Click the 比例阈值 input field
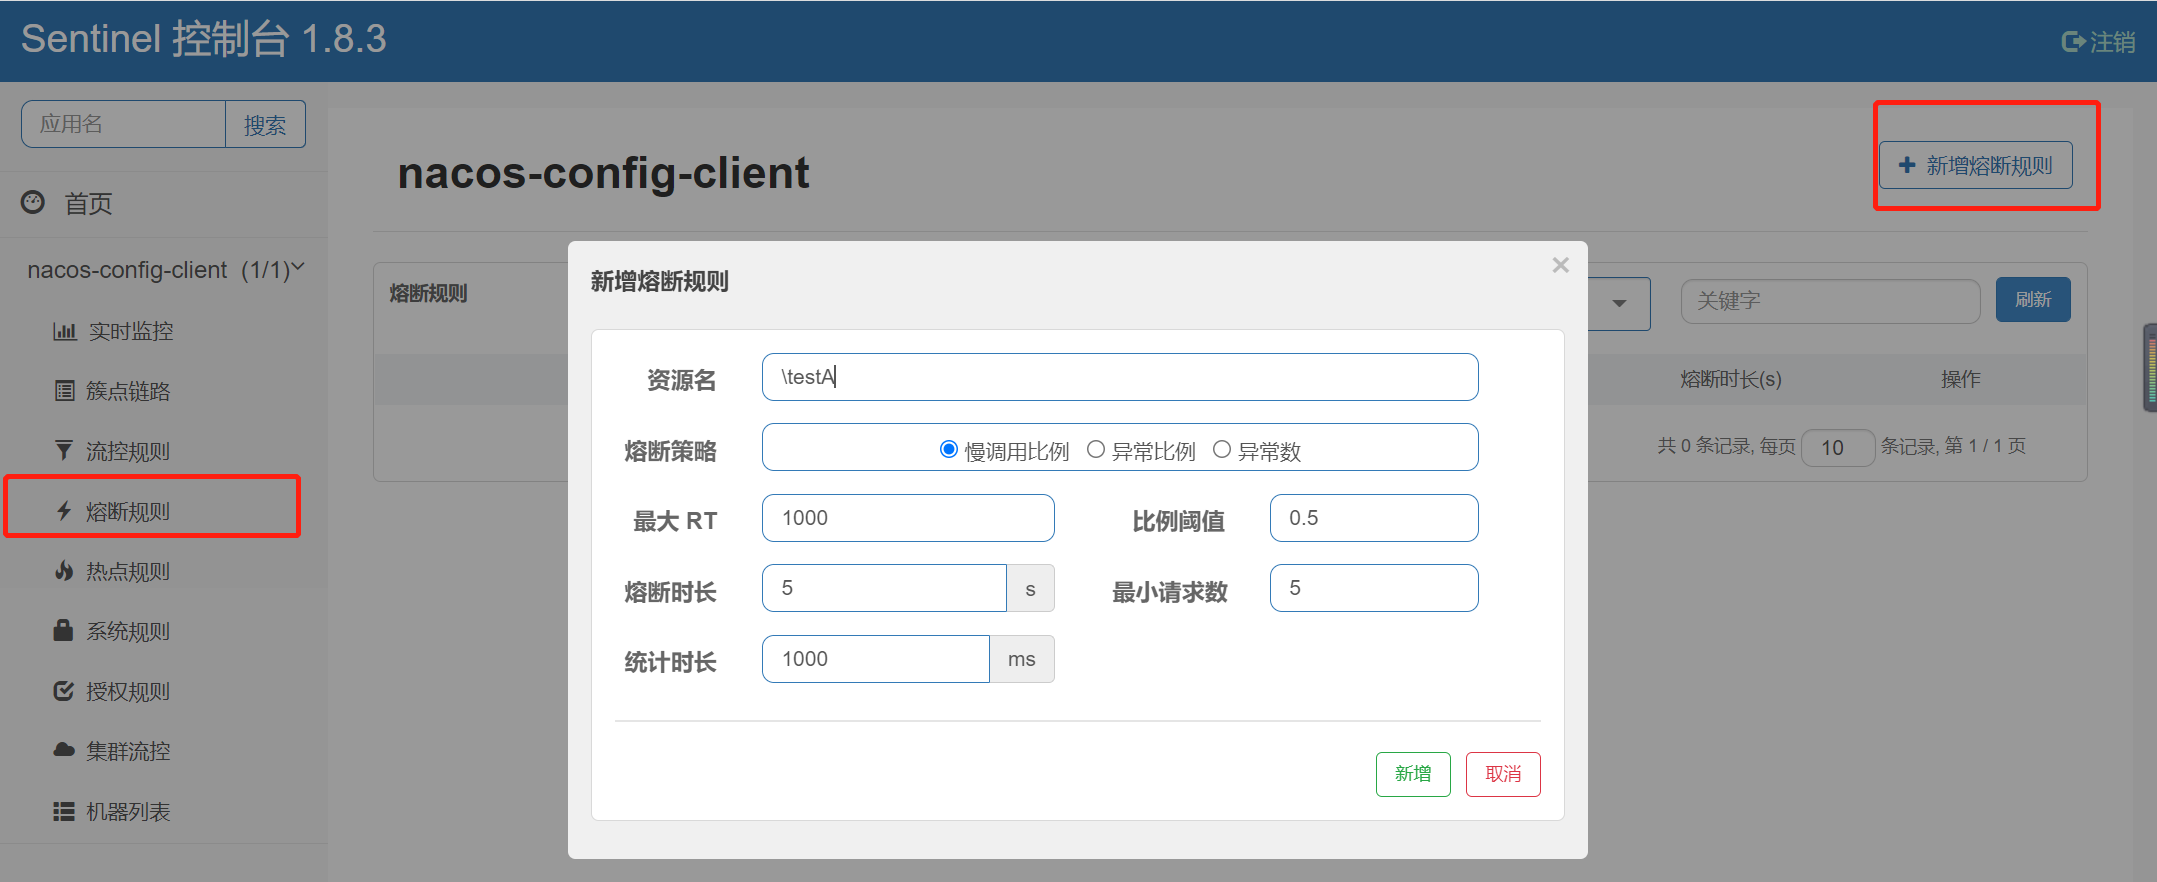The image size is (2157, 882). tap(1374, 518)
